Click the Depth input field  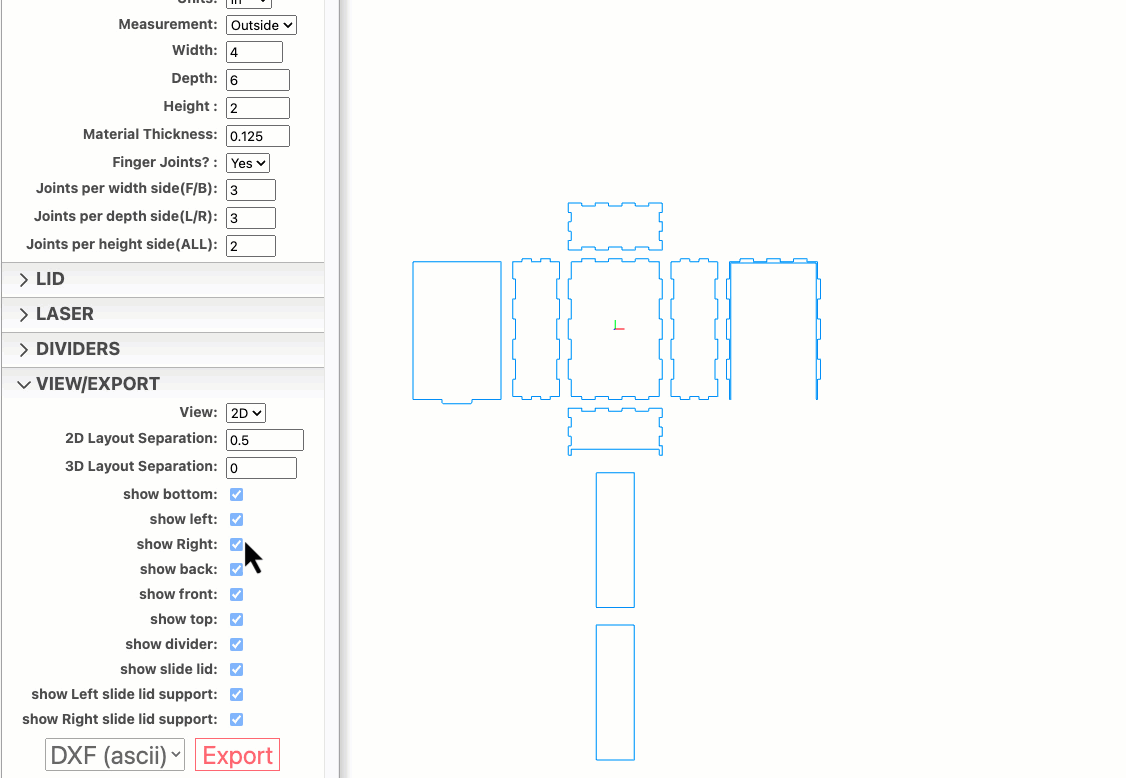258,80
